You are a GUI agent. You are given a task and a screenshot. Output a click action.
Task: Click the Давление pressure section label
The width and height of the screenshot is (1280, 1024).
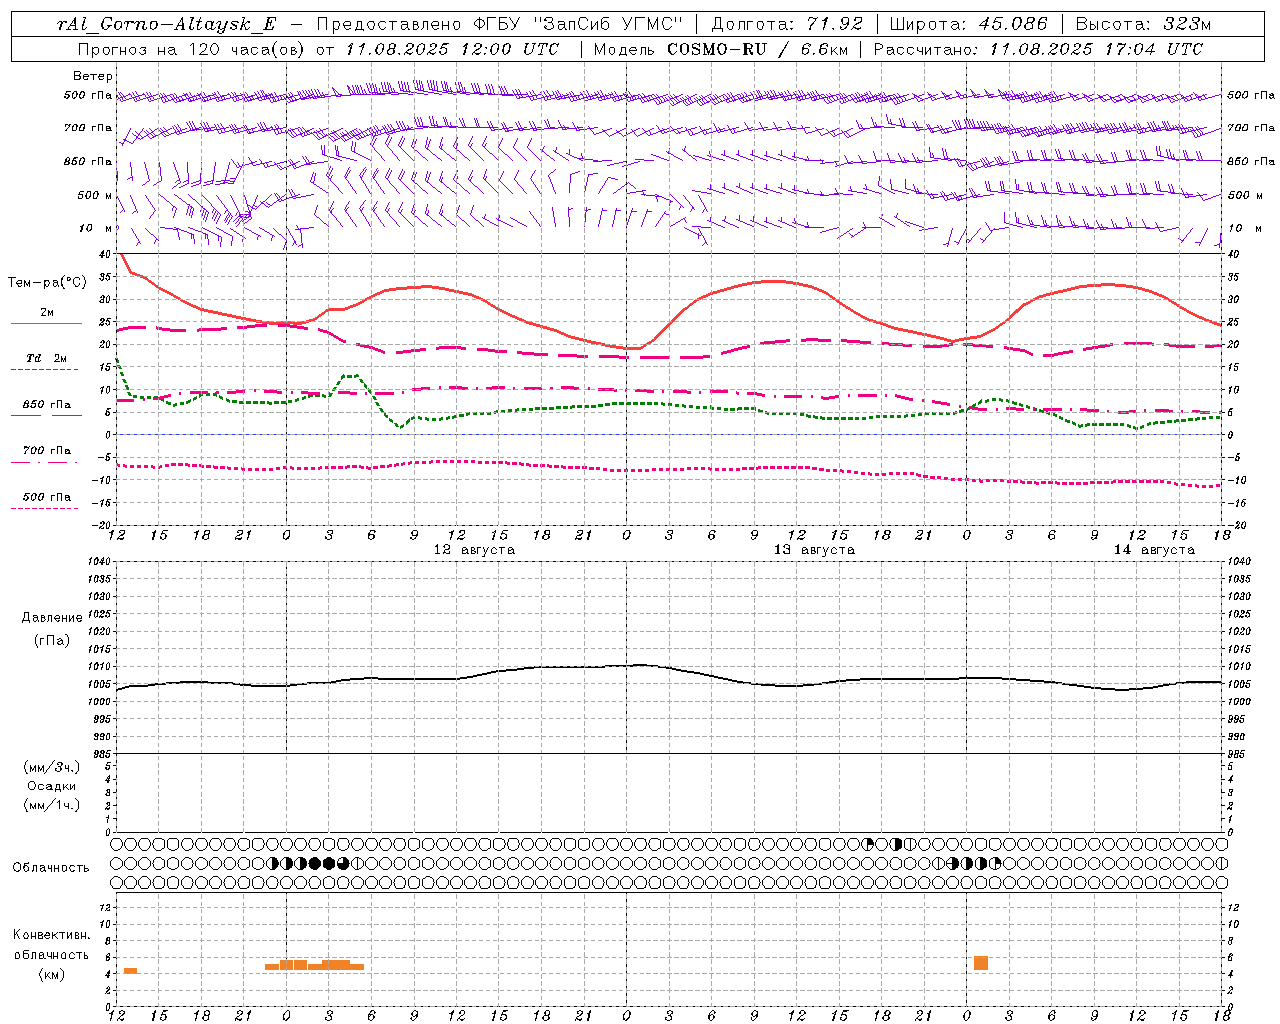click(x=52, y=618)
